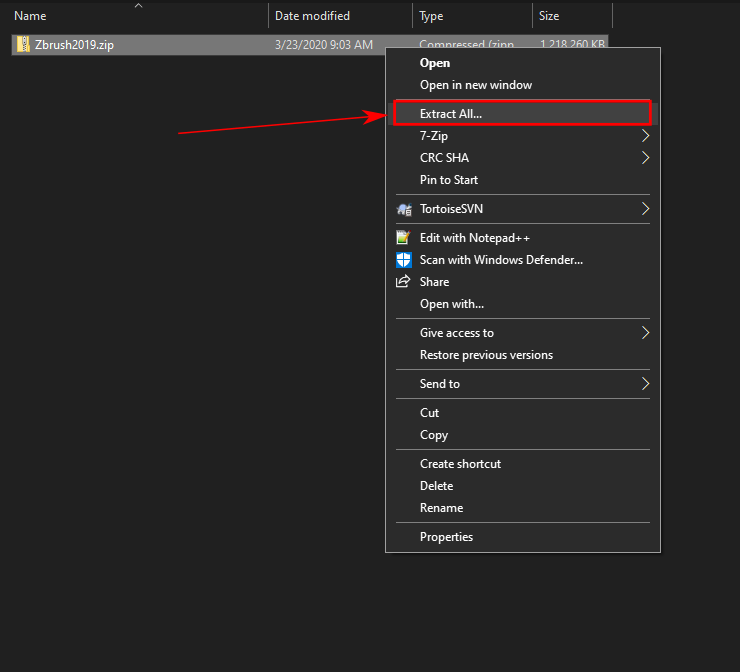Select Open in new window
The width and height of the screenshot is (740, 672).
(523, 85)
